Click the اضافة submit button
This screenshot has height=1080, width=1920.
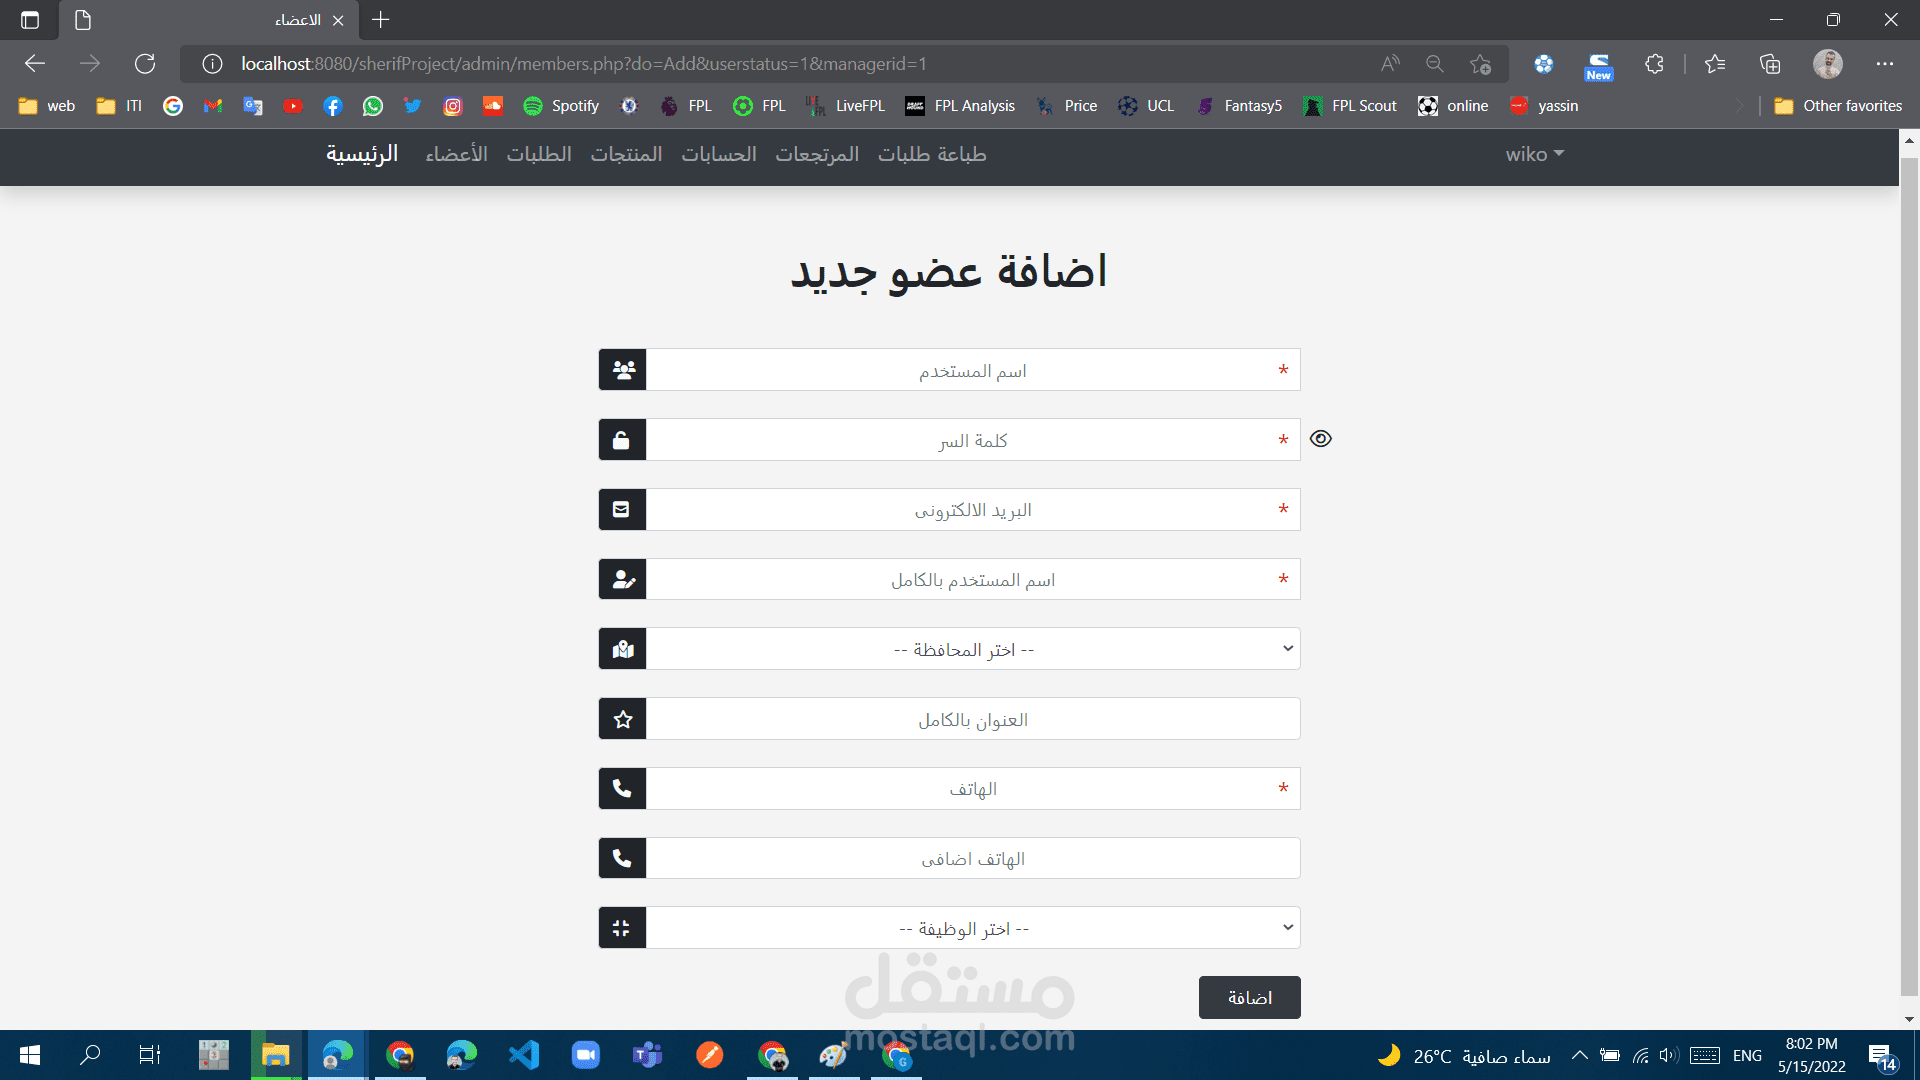pyautogui.click(x=1249, y=997)
